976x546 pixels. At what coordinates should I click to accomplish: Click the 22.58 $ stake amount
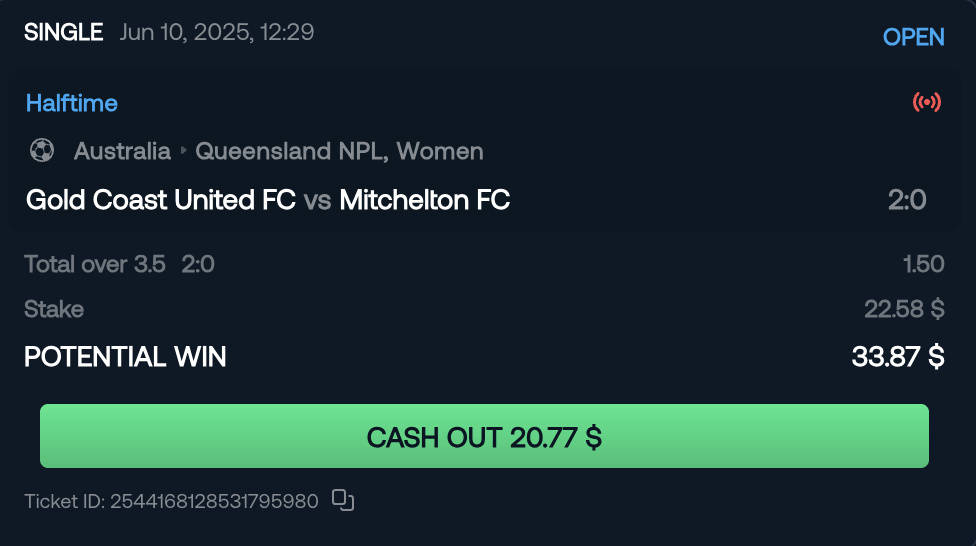904,309
